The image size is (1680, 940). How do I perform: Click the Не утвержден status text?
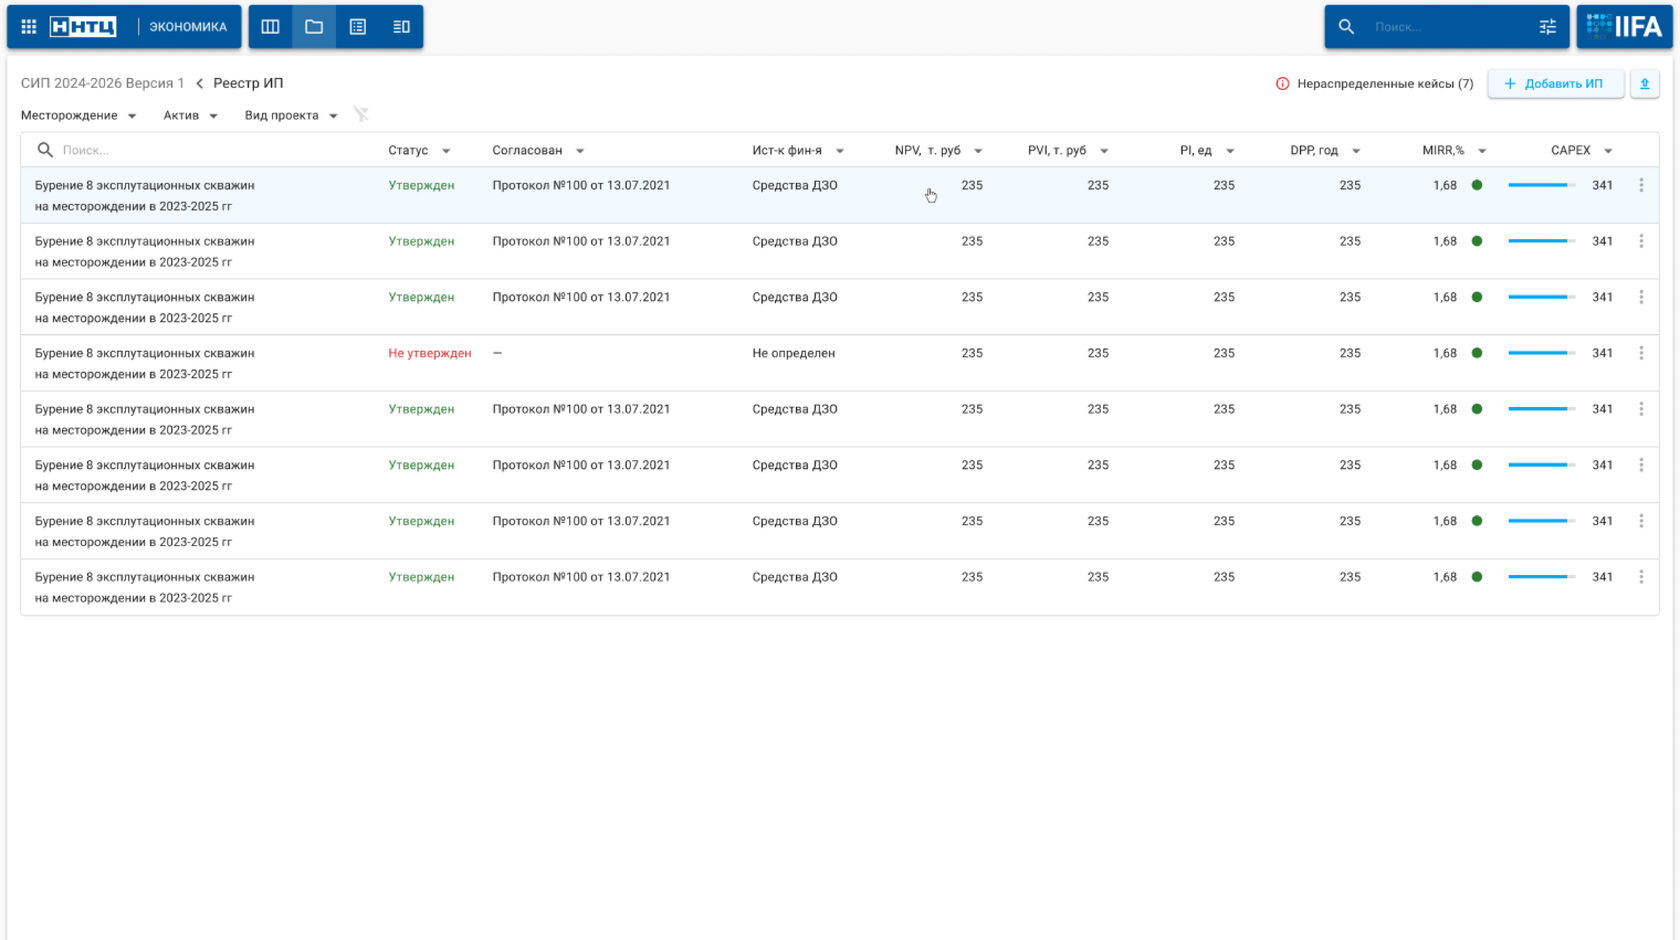tap(430, 353)
